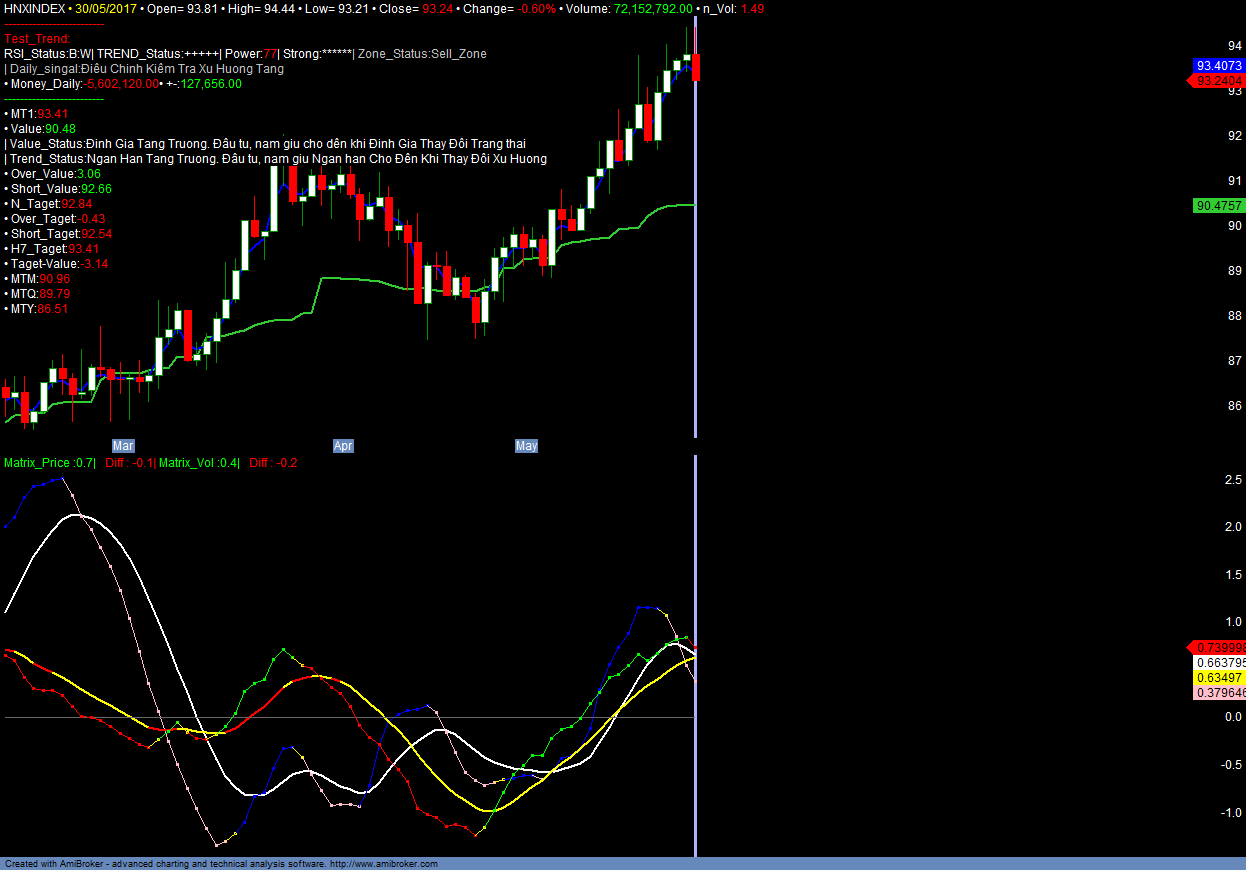The height and width of the screenshot is (870, 1246).
Task: Click the blue 93.4073 price tag
Action: 1219,65
